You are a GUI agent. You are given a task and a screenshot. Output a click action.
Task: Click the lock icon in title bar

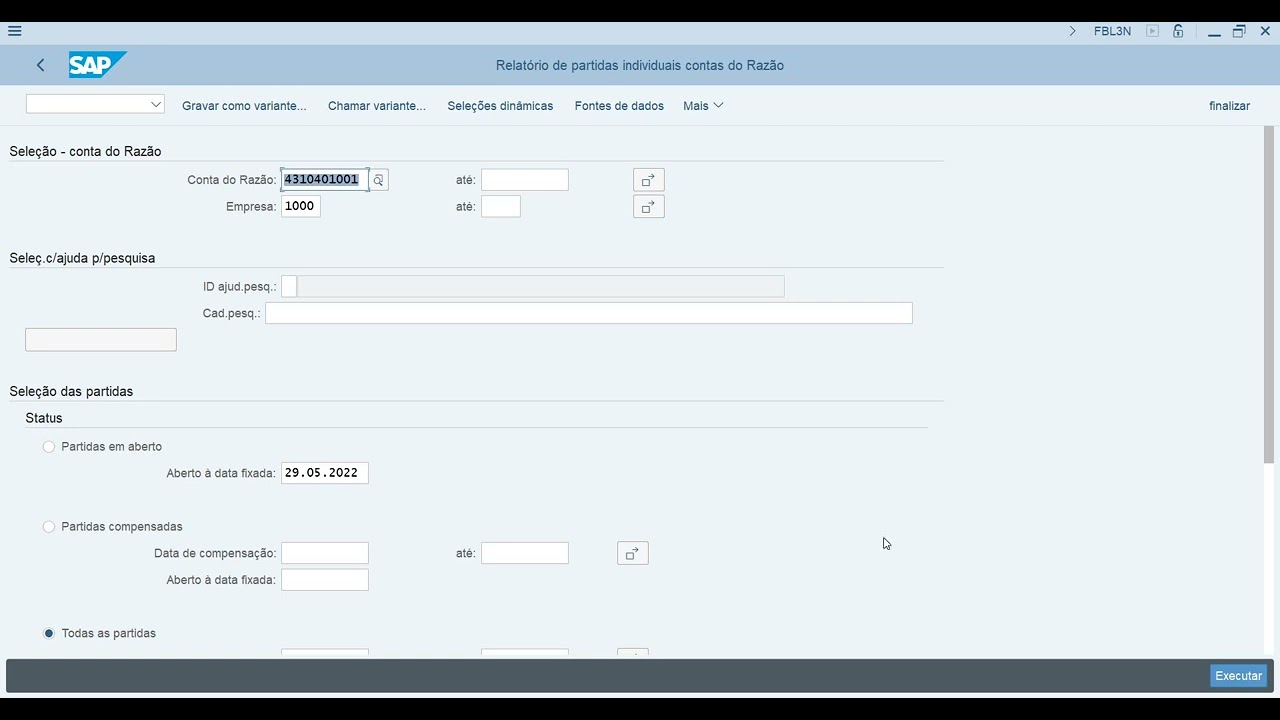1179,31
